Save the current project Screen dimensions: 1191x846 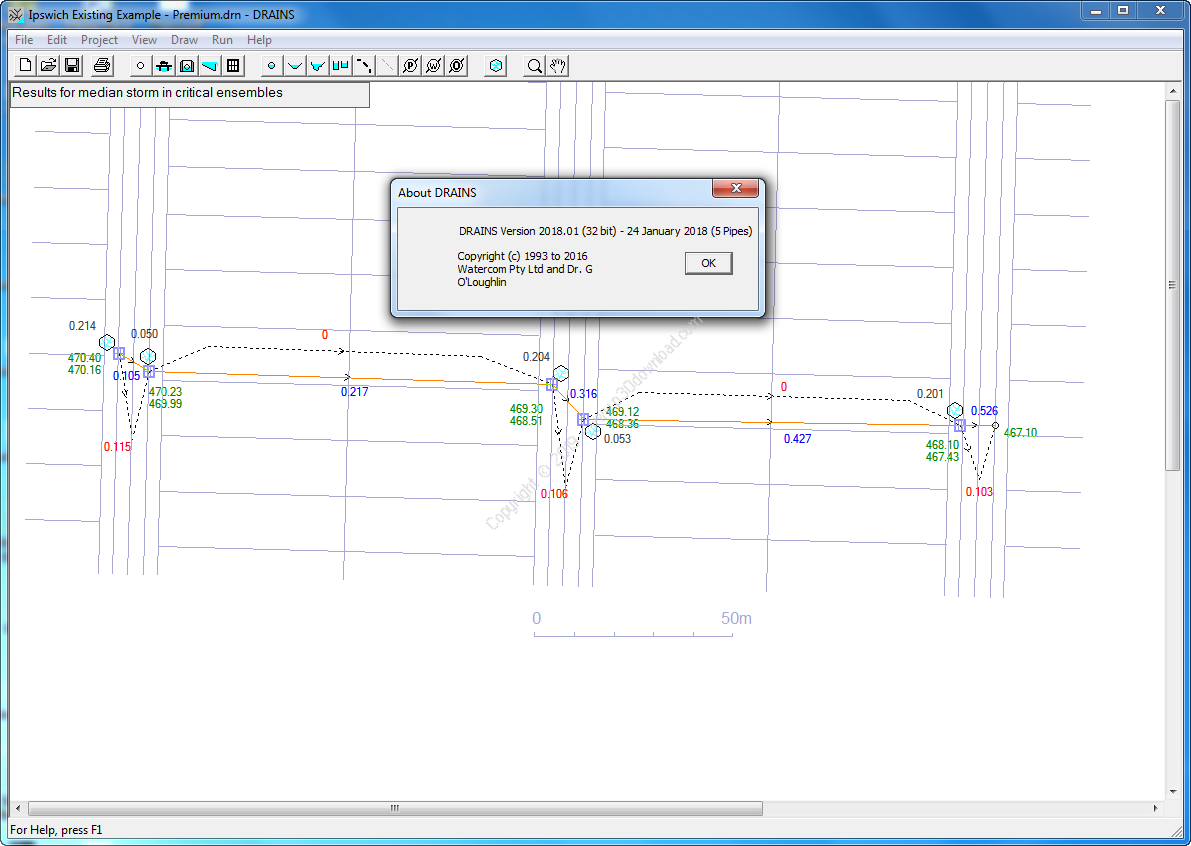point(71,65)
